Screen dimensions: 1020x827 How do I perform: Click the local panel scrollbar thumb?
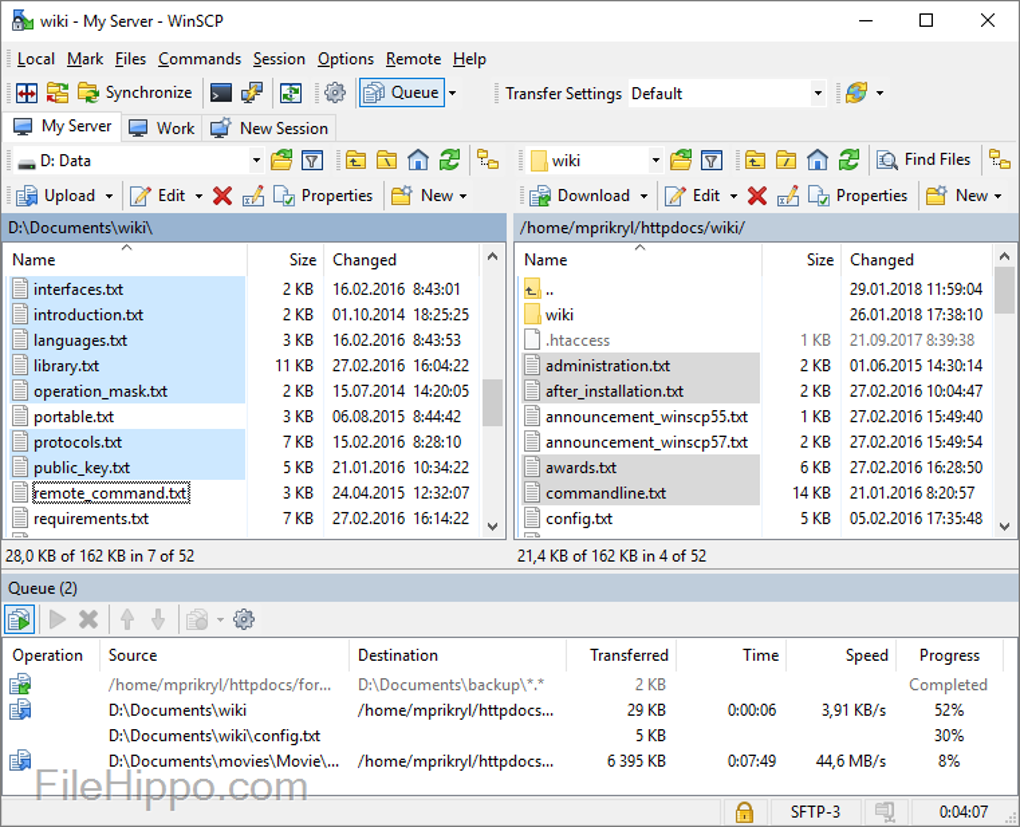pos(492,401)
